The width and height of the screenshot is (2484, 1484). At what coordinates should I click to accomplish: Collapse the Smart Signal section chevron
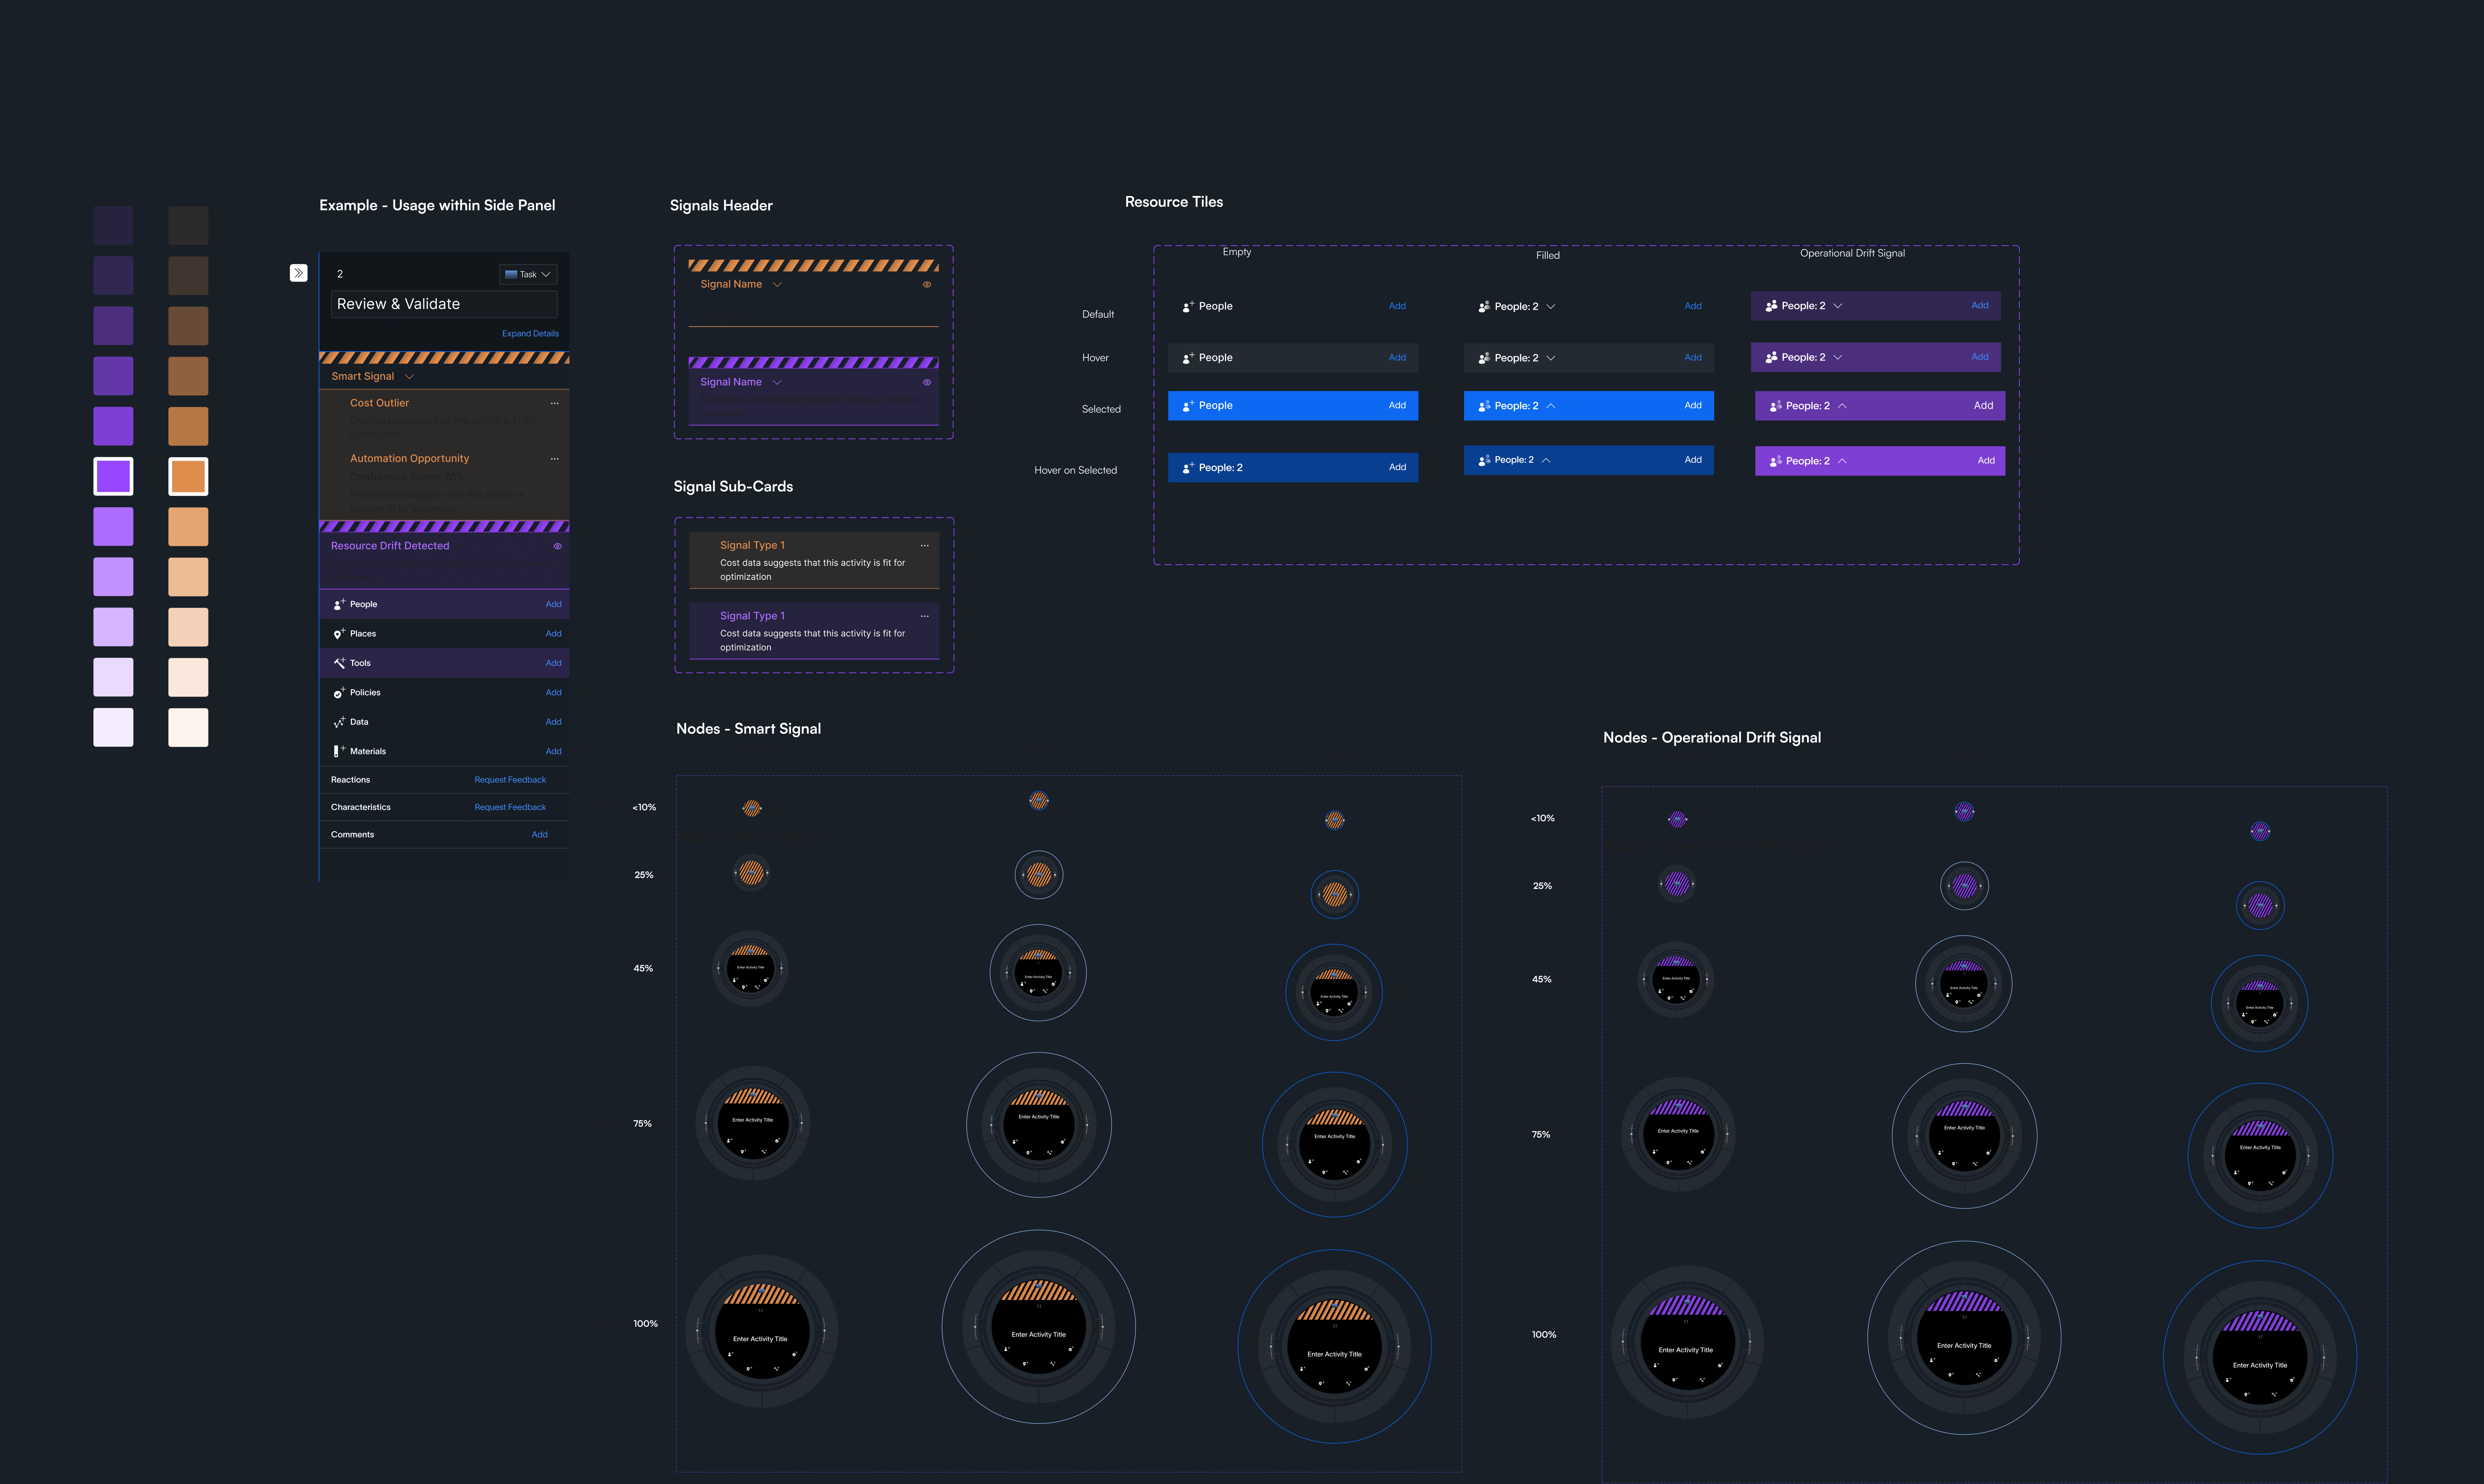click(x=409, y=377)
